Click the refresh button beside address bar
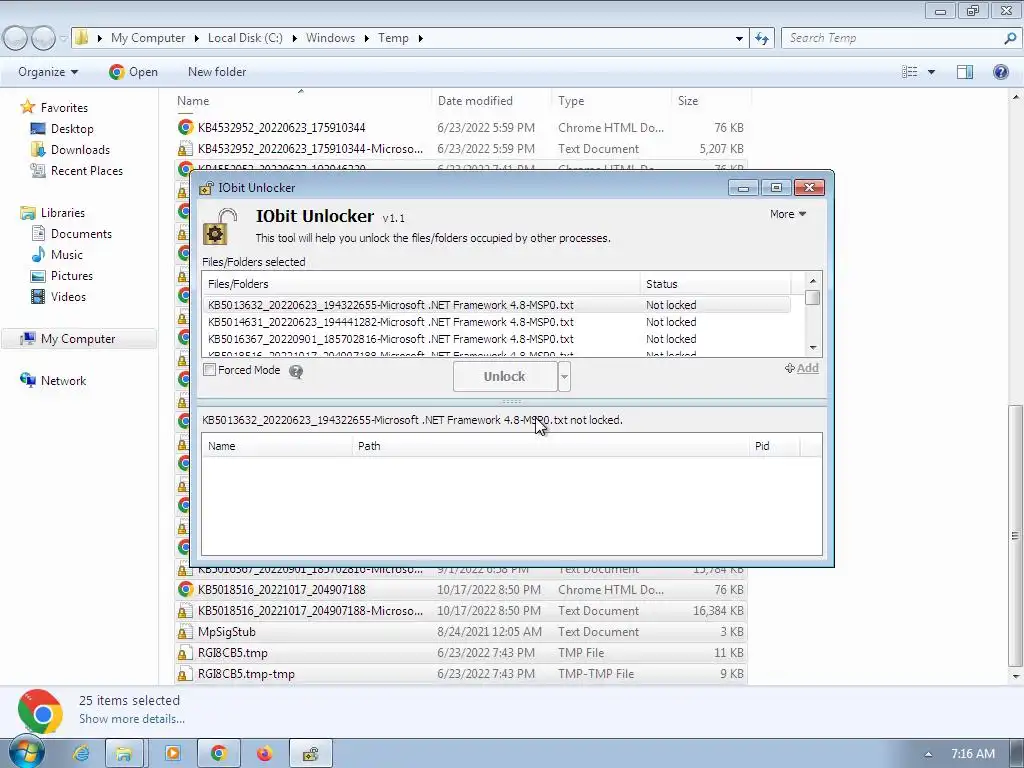Image resolution: width=1024 pixels, height=768 pixels. [762, 38]
